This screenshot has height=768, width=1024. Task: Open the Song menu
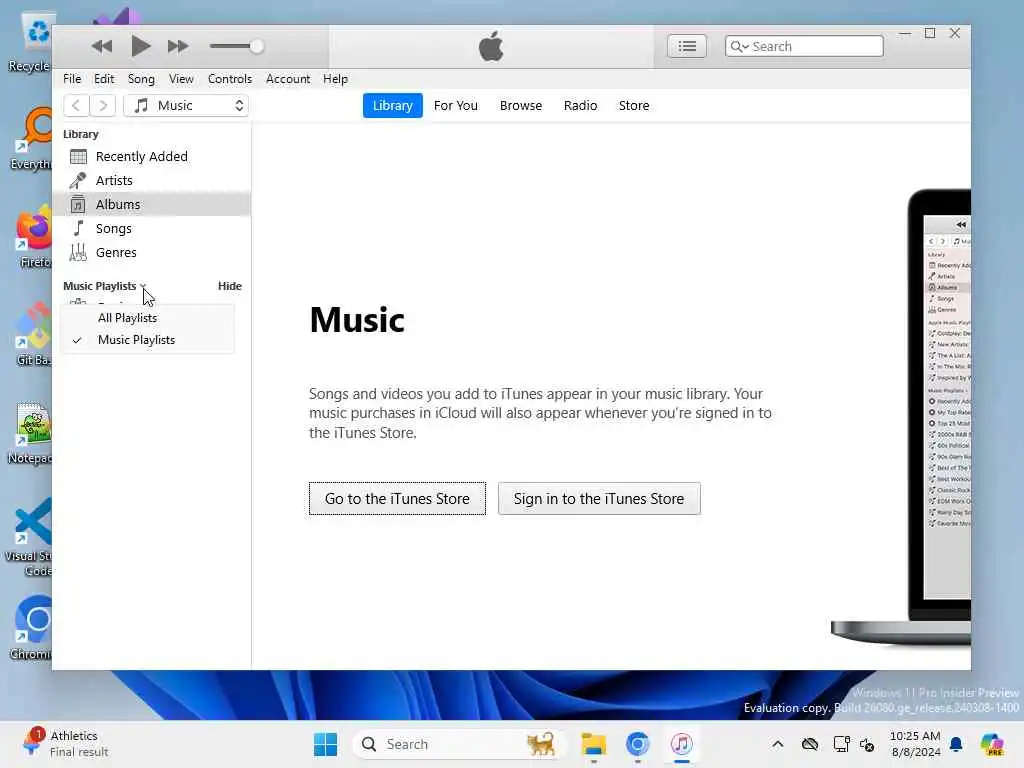pyautogui.click(x=141, y=79)
